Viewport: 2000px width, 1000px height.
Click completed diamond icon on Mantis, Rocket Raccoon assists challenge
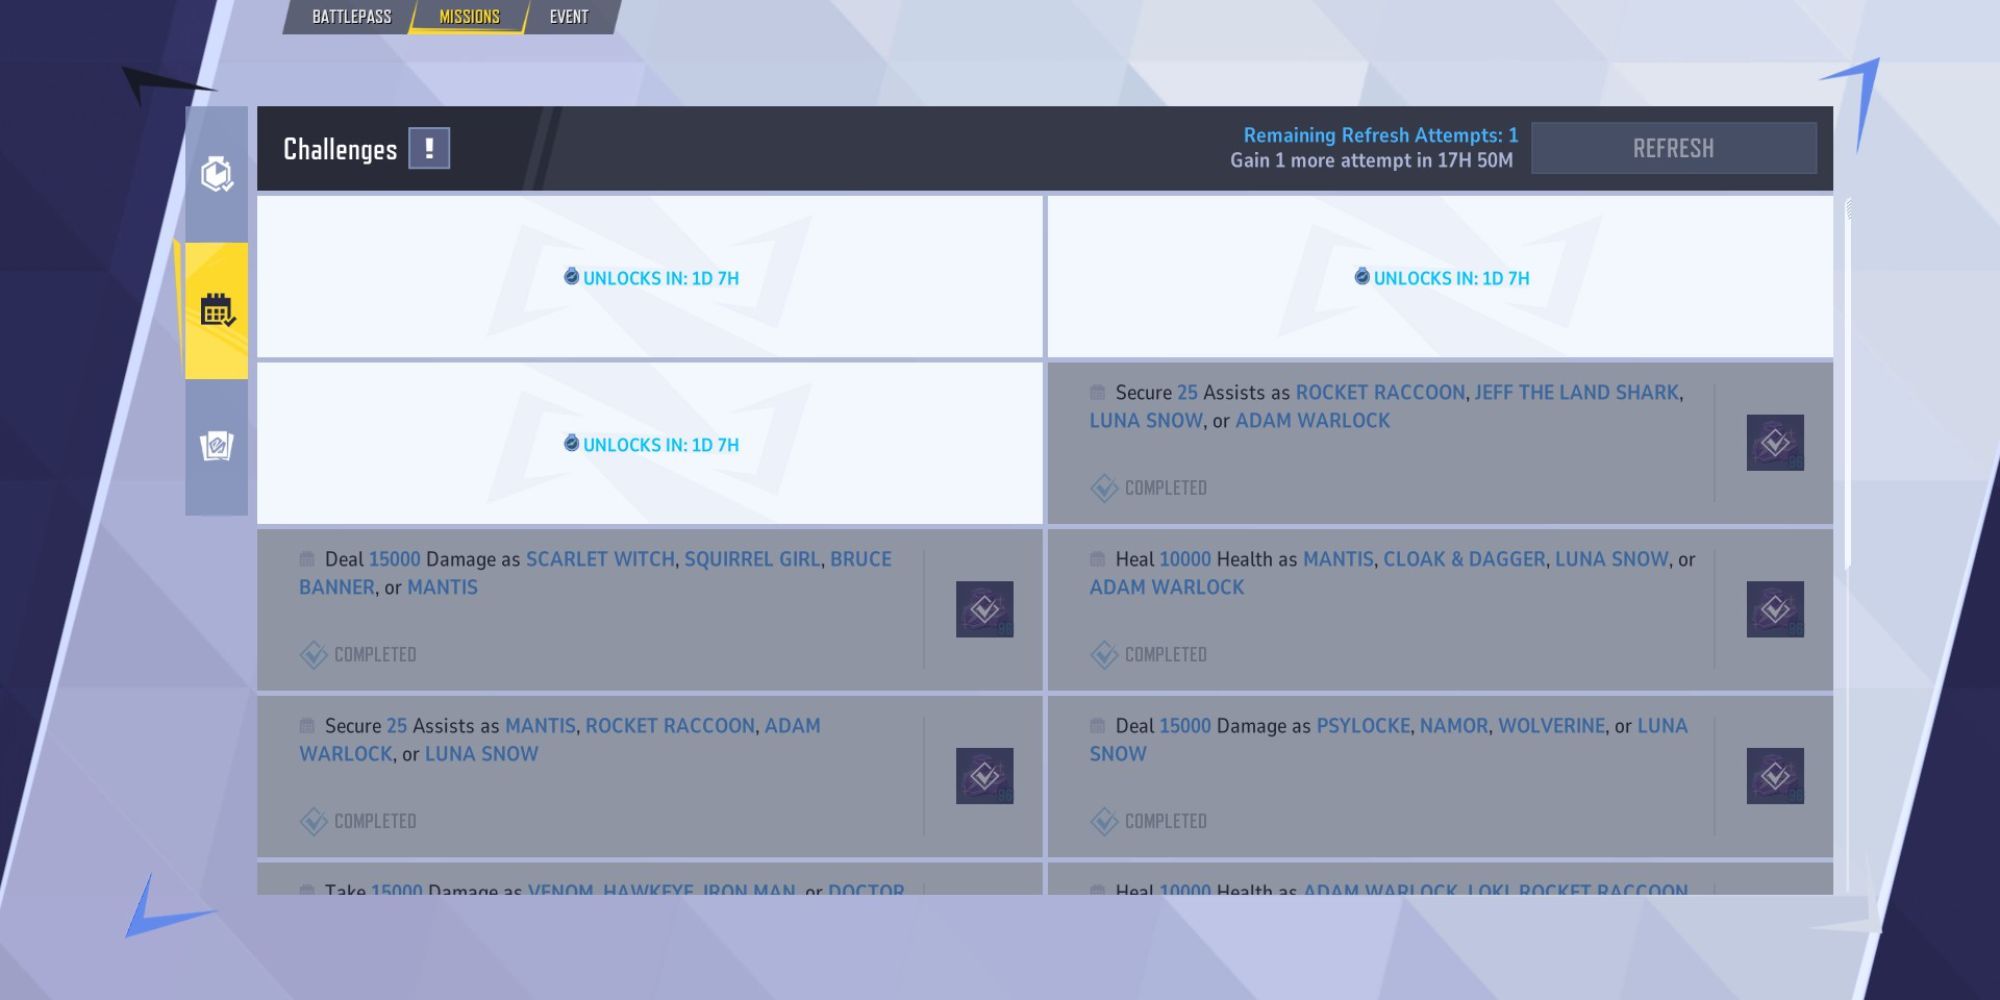(313, 822)
